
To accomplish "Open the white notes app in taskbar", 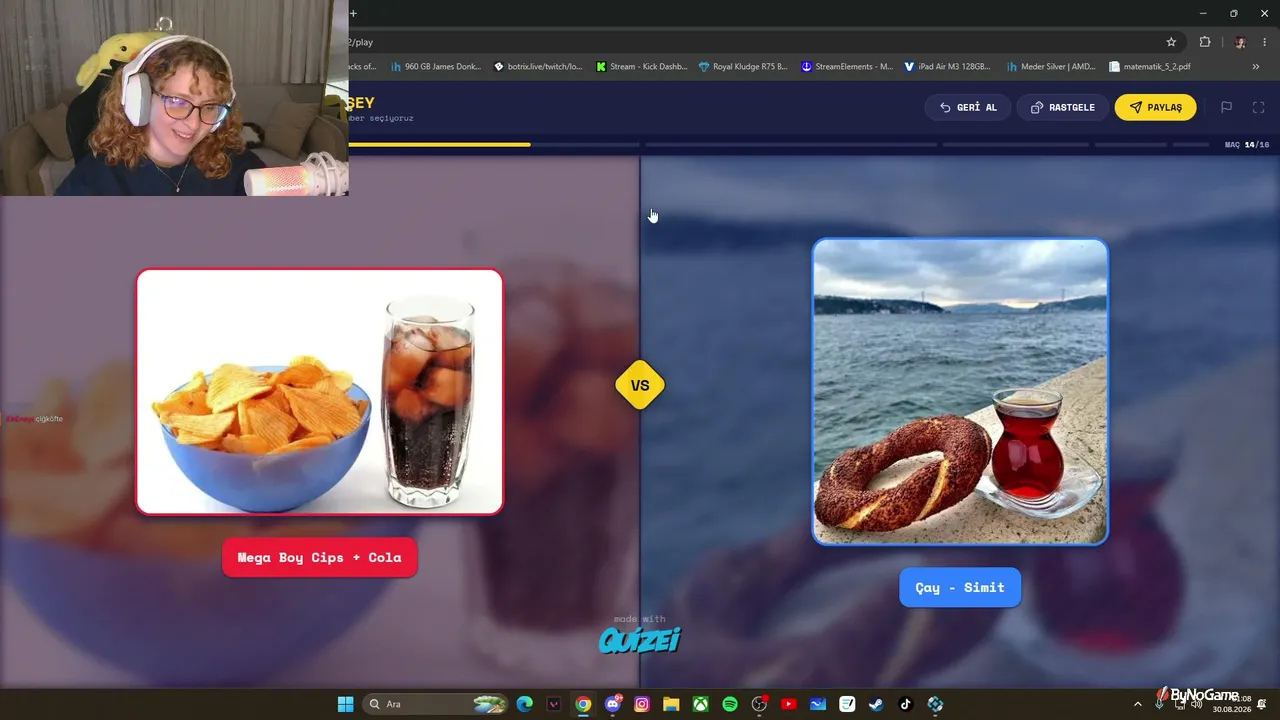I will click(x=847, y=704).
